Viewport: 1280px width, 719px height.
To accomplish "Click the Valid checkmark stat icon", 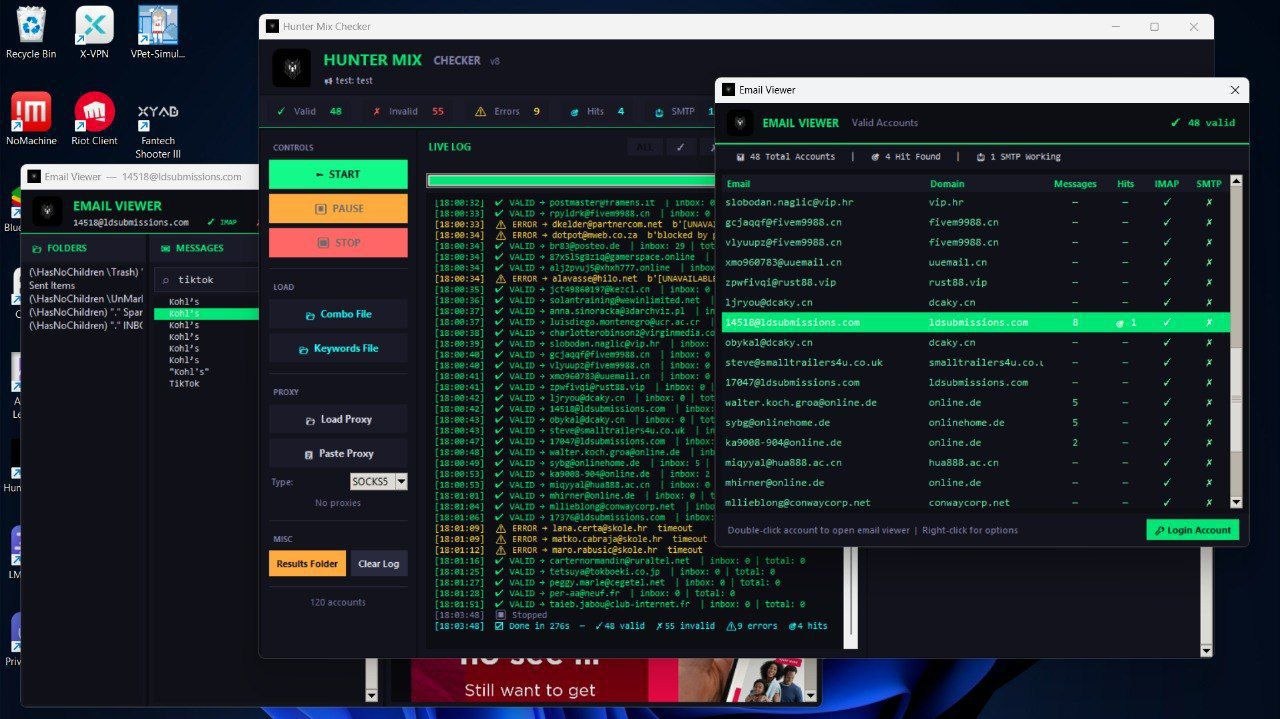I will pos(281,111).
